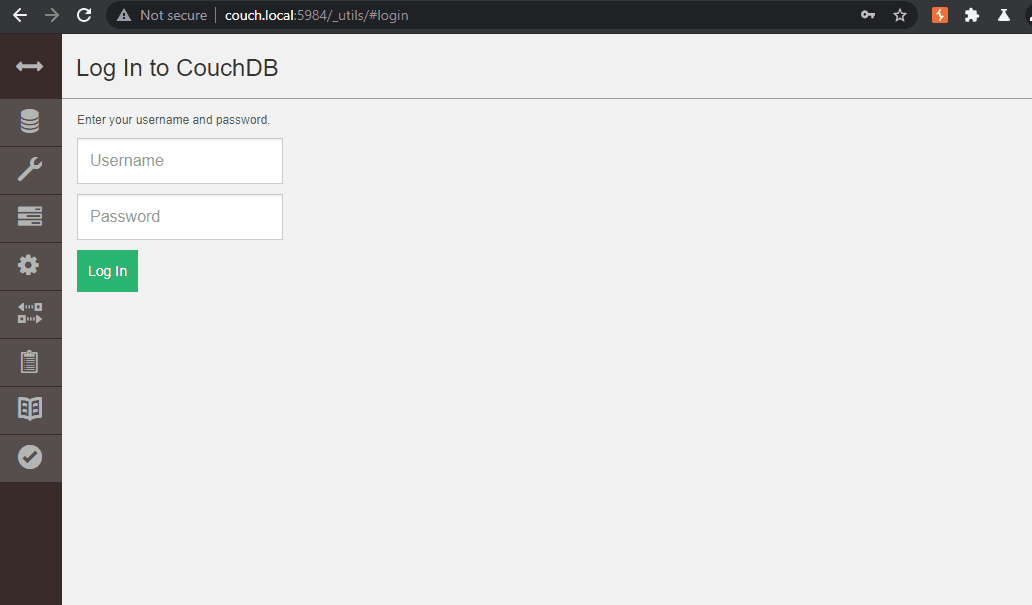1032x605 pixels.
Task: Focus the Password input field
Action: click(180, 217)
